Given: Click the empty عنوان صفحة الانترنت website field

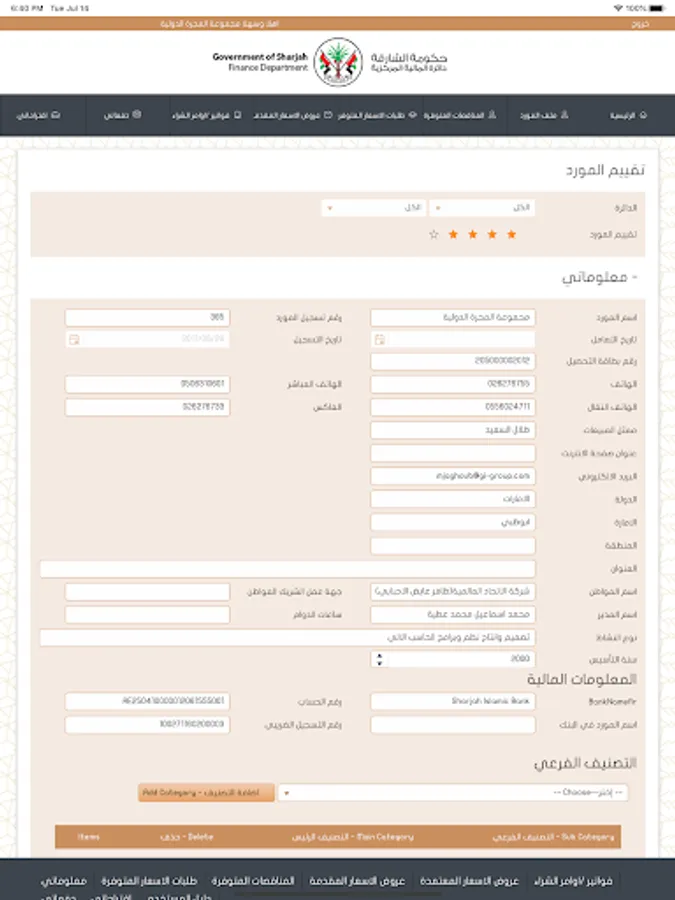Looking at the screenshot, I should [x=453, y=453].
